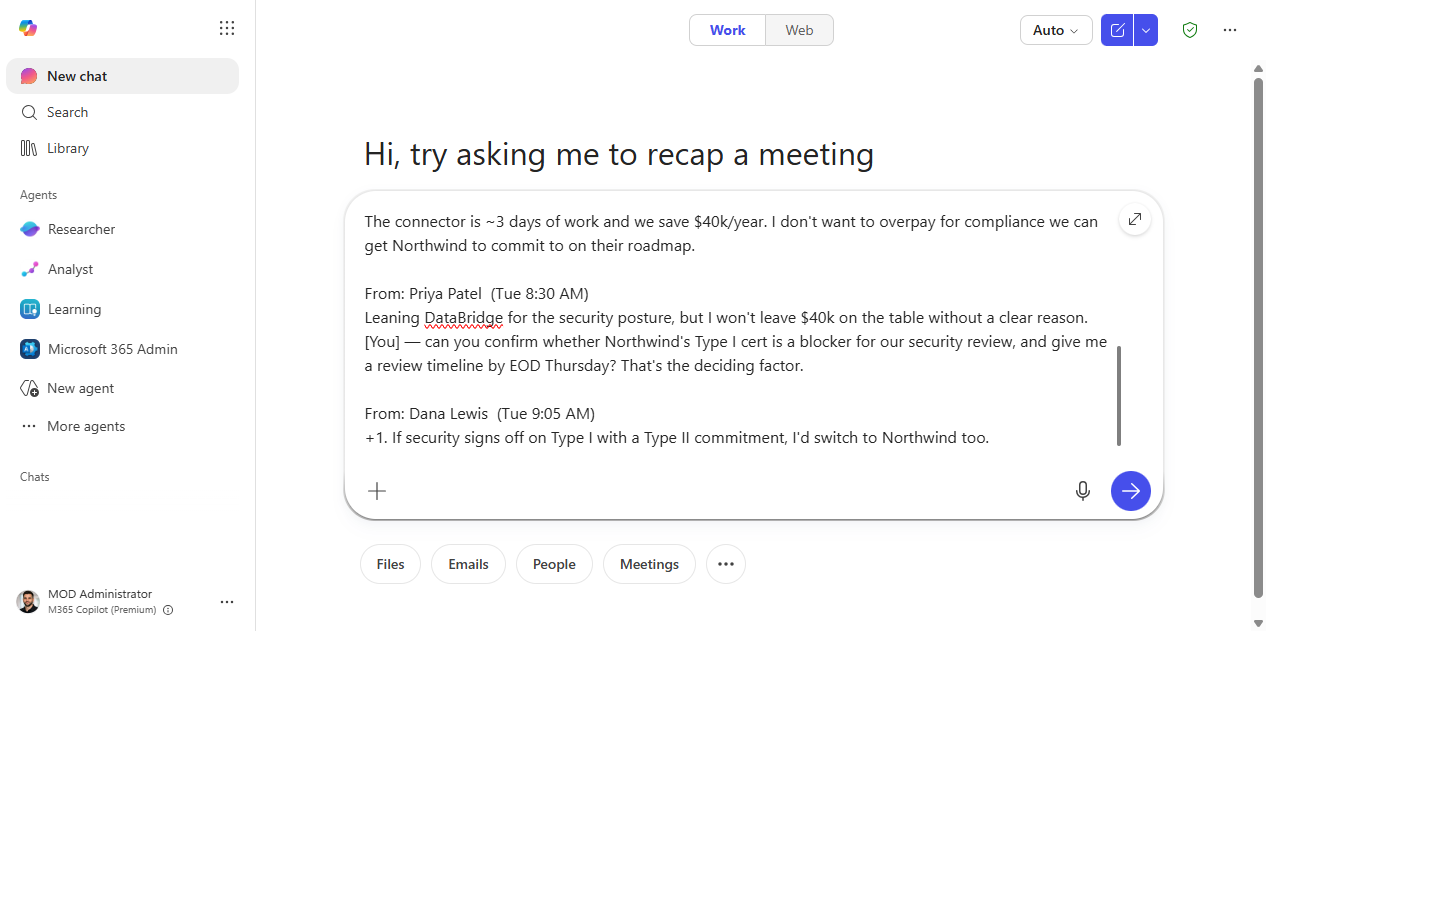The image size is (1440, 900).
Task: Select the Files chip
Action: coord(390,564)
